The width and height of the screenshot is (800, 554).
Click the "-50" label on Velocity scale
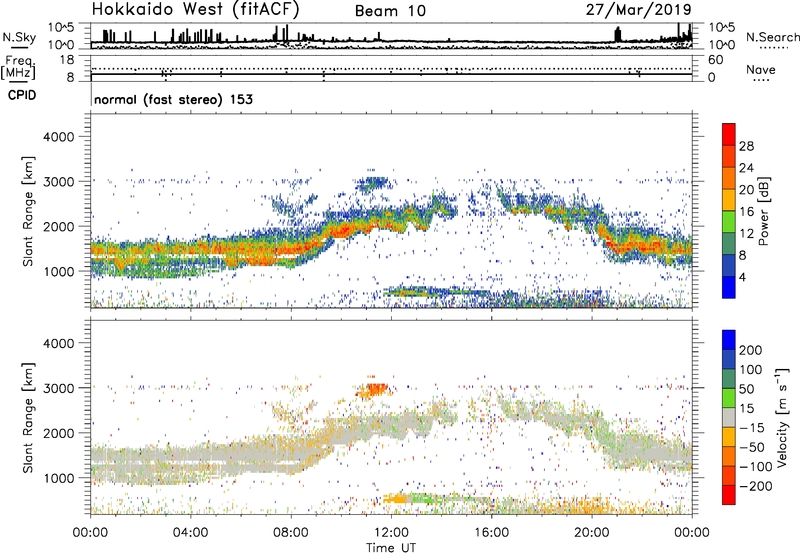[752, 447]
